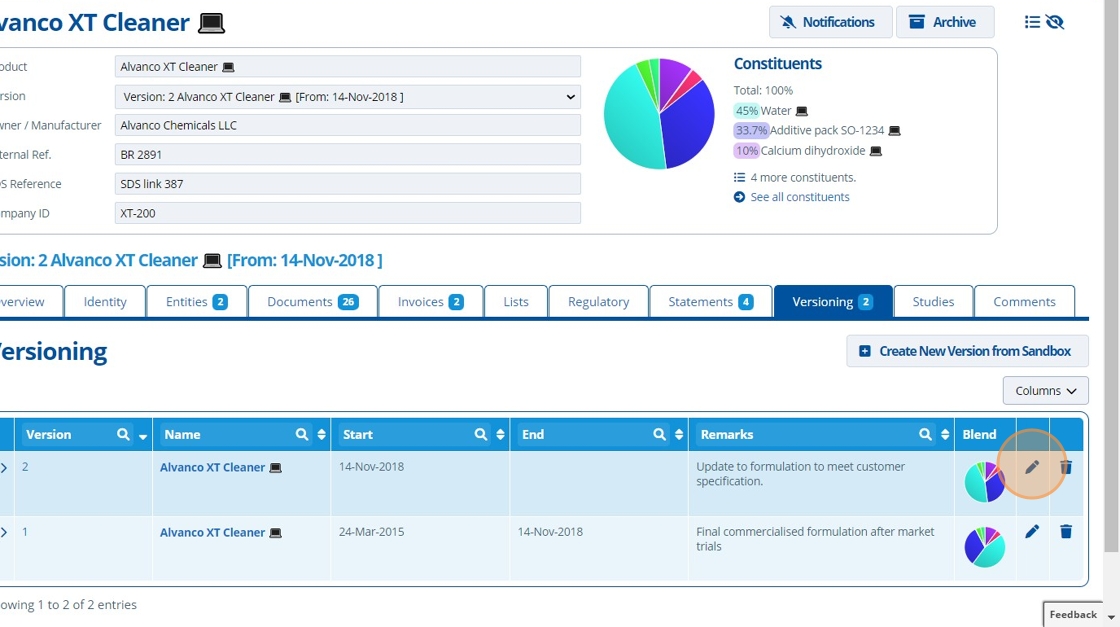This screenshot has width=1120, height=627.
Task: Click the Version column sort arrow
Action: [143, 436]
